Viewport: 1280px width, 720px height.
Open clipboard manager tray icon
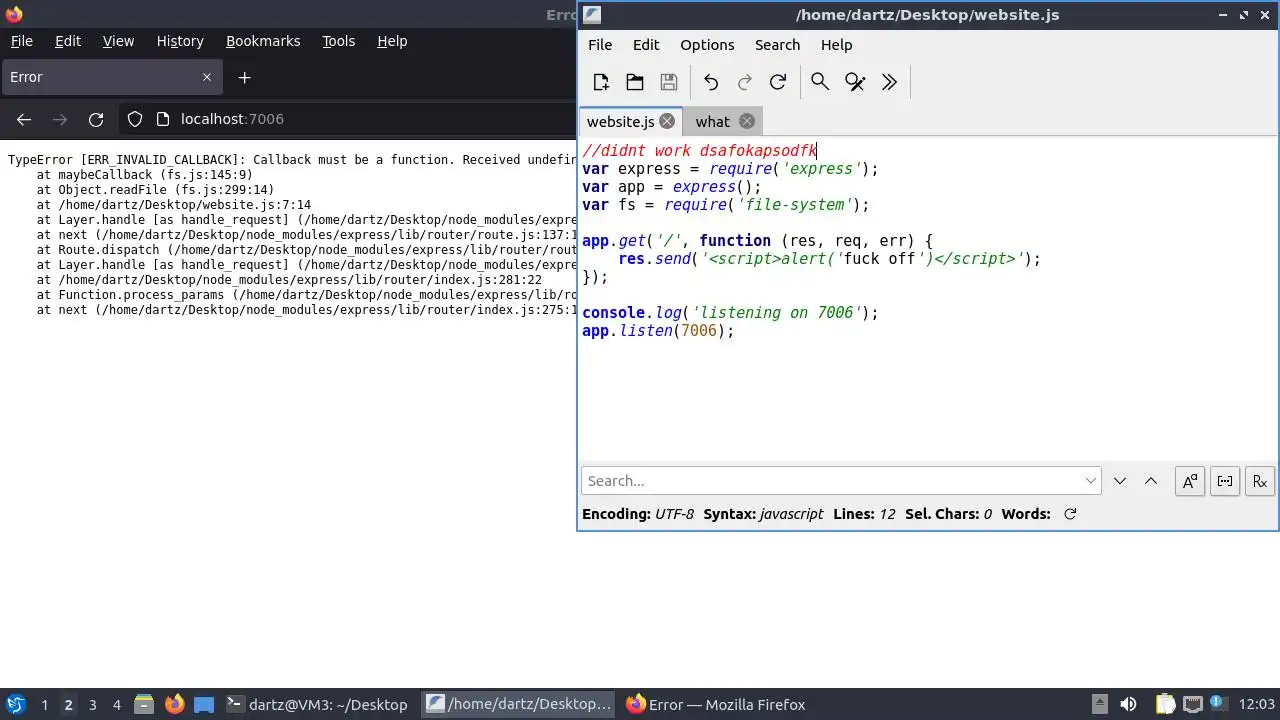click(1165, 704)
